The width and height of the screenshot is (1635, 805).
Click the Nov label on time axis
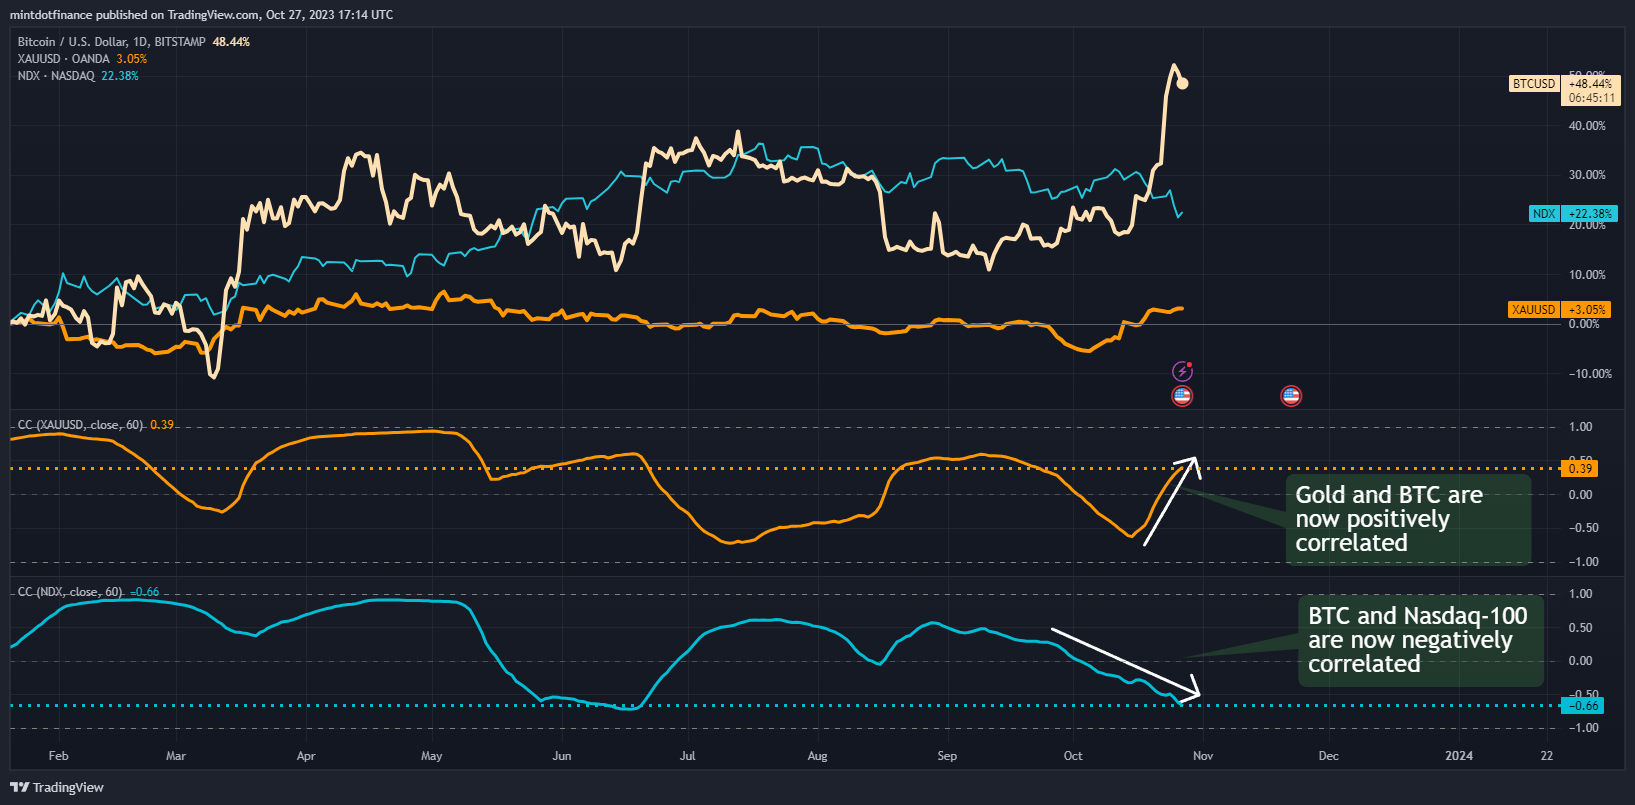(1203, 756)
